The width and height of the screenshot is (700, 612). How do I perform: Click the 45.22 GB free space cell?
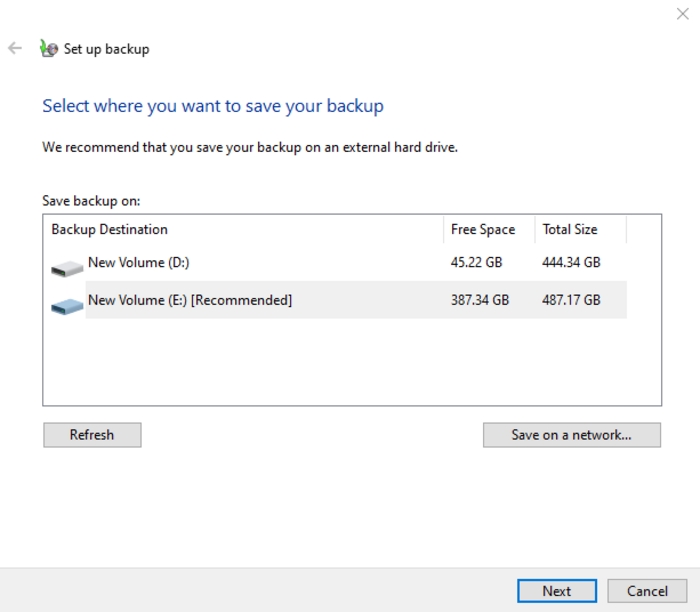479,263
